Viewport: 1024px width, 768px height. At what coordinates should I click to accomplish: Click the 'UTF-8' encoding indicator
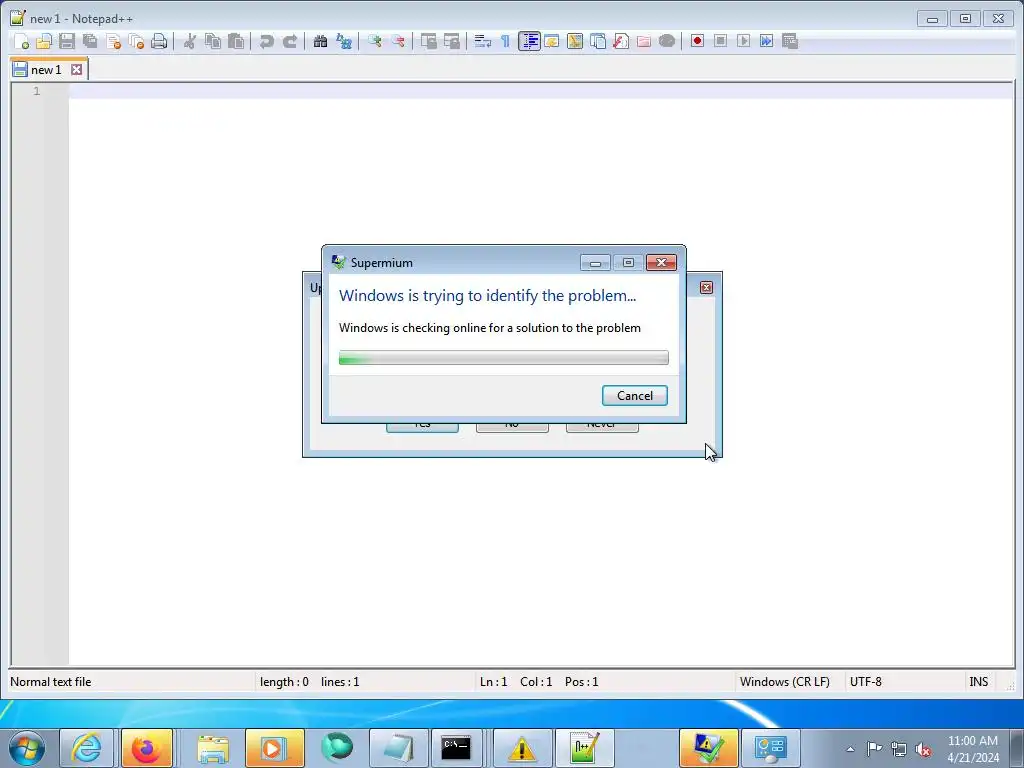(x=865, y=682)
